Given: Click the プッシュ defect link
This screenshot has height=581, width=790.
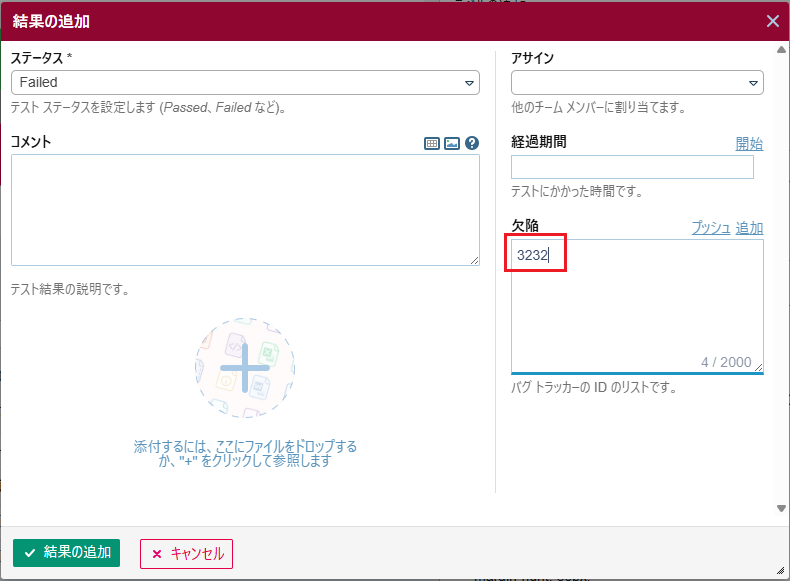Looking at the screenshot, I should point(710,227).
